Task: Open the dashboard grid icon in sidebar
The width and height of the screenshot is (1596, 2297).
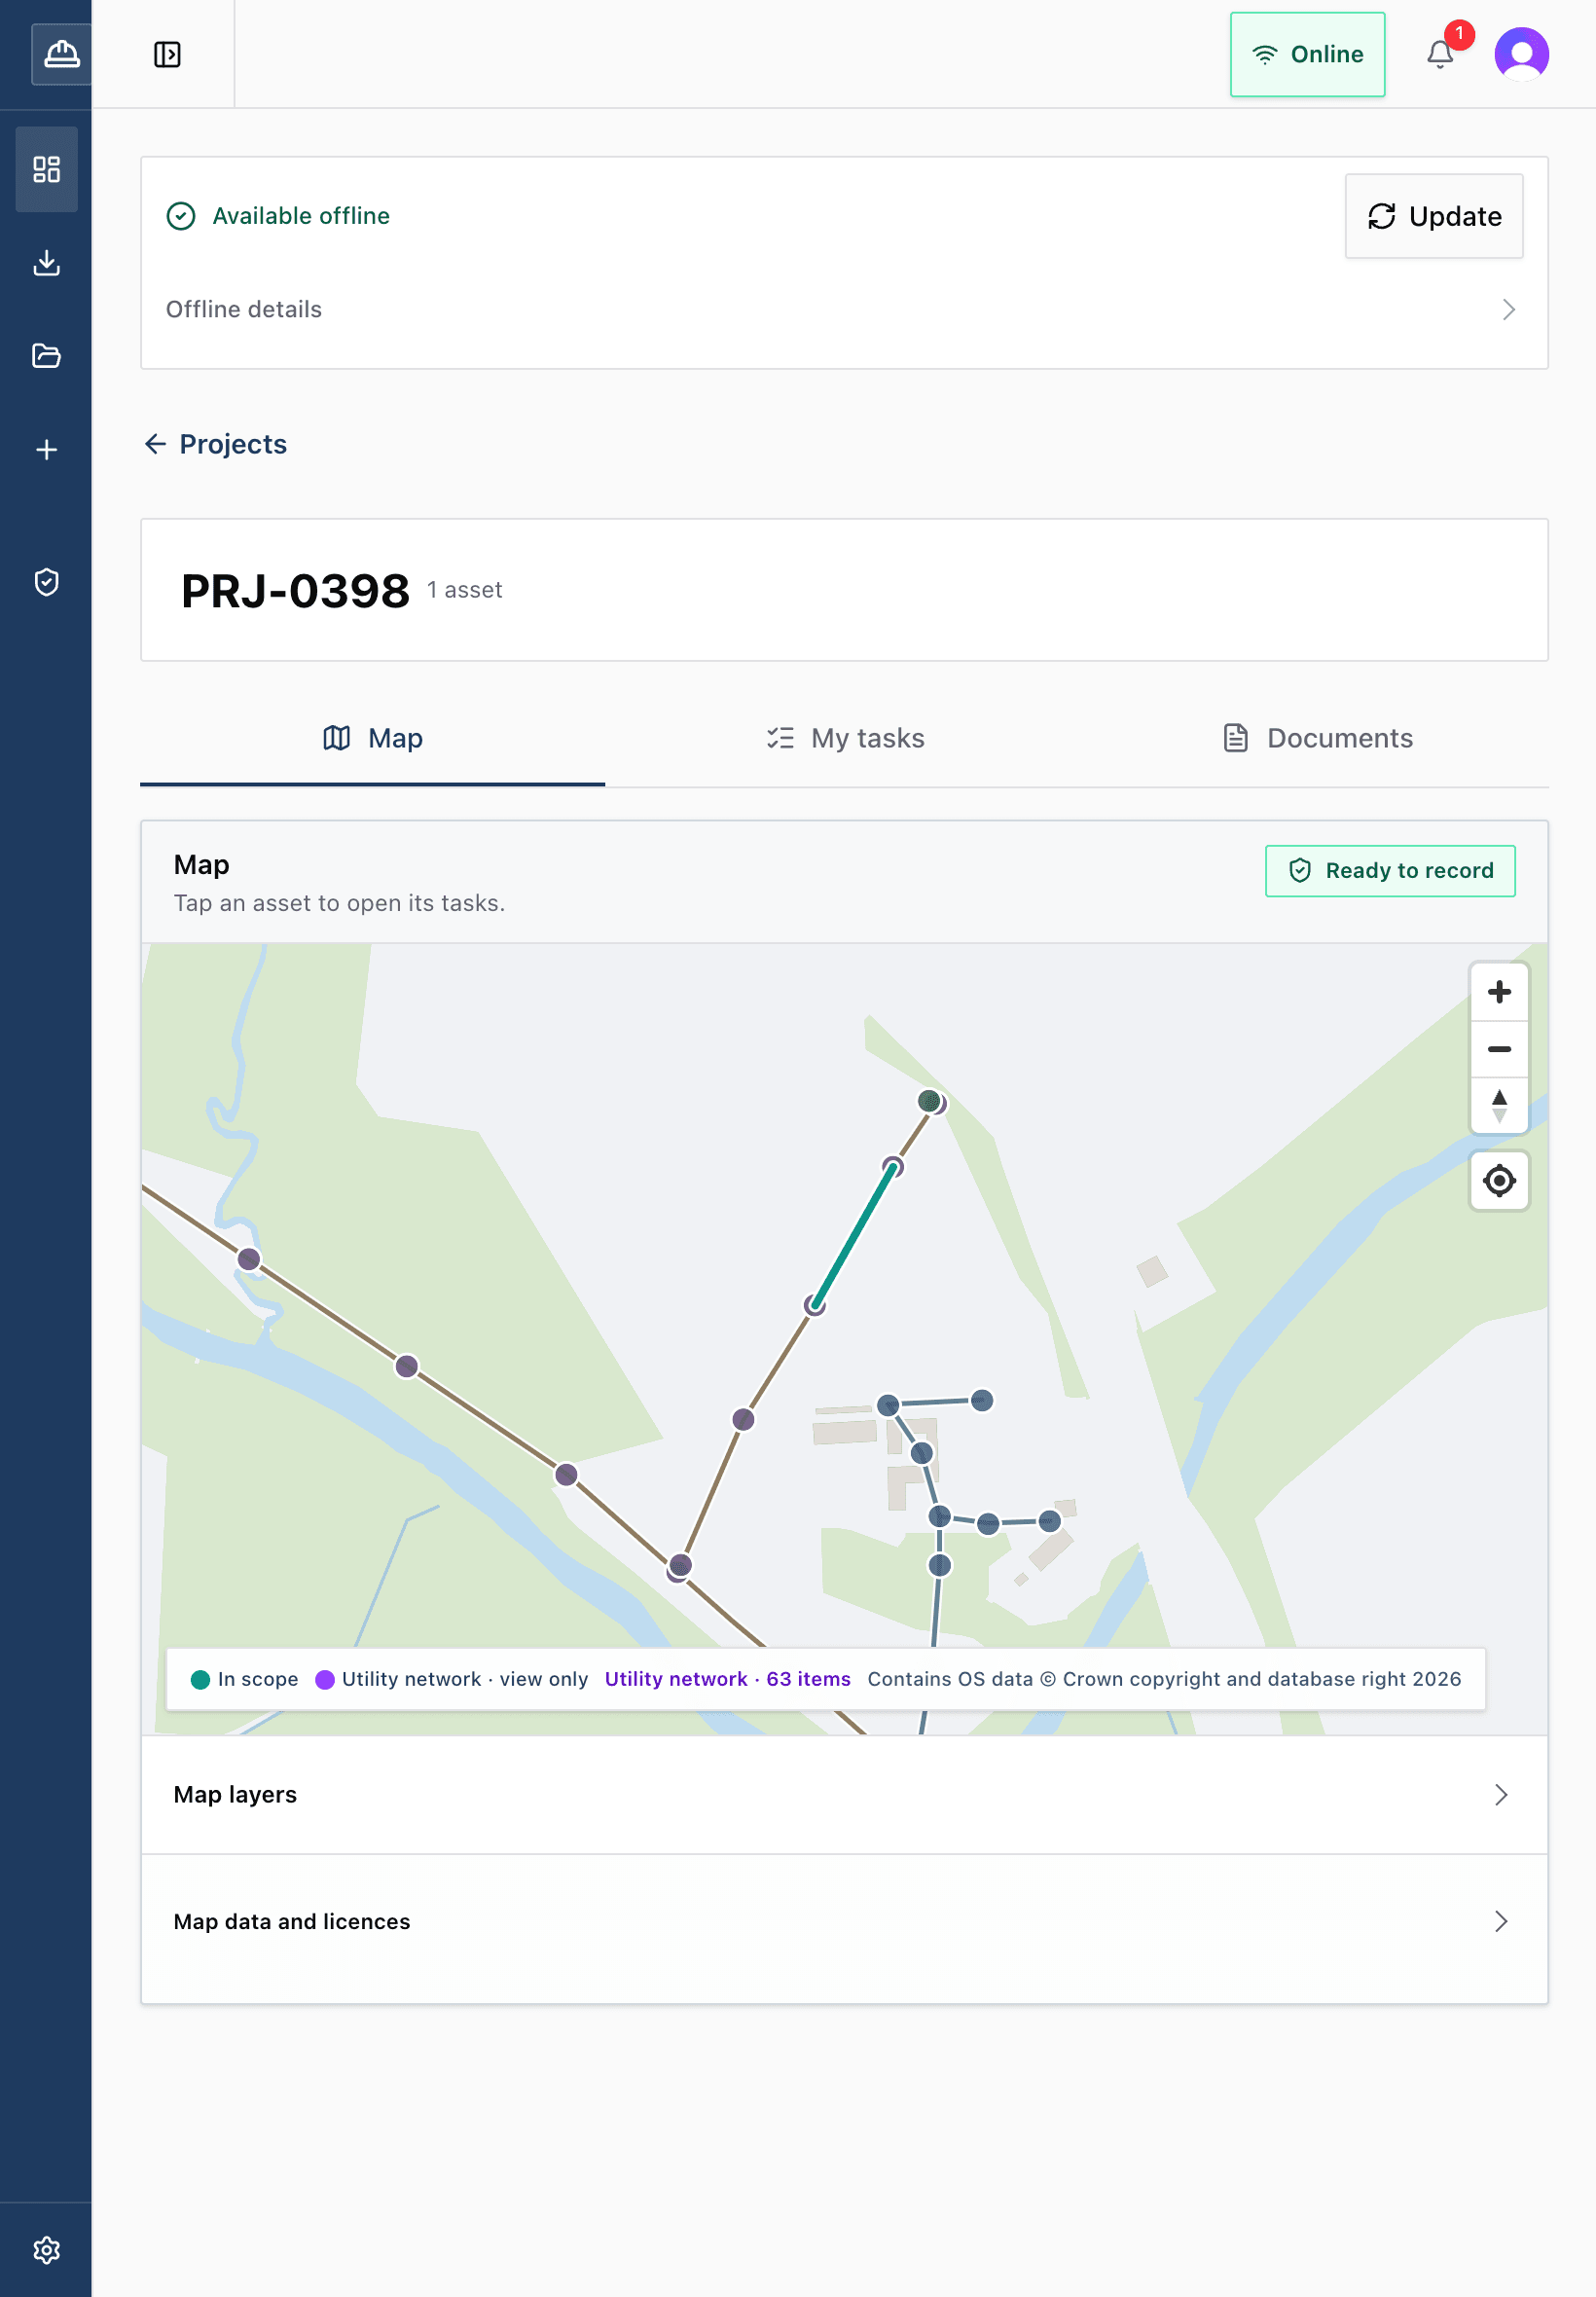Action: [x=46, y=169]
